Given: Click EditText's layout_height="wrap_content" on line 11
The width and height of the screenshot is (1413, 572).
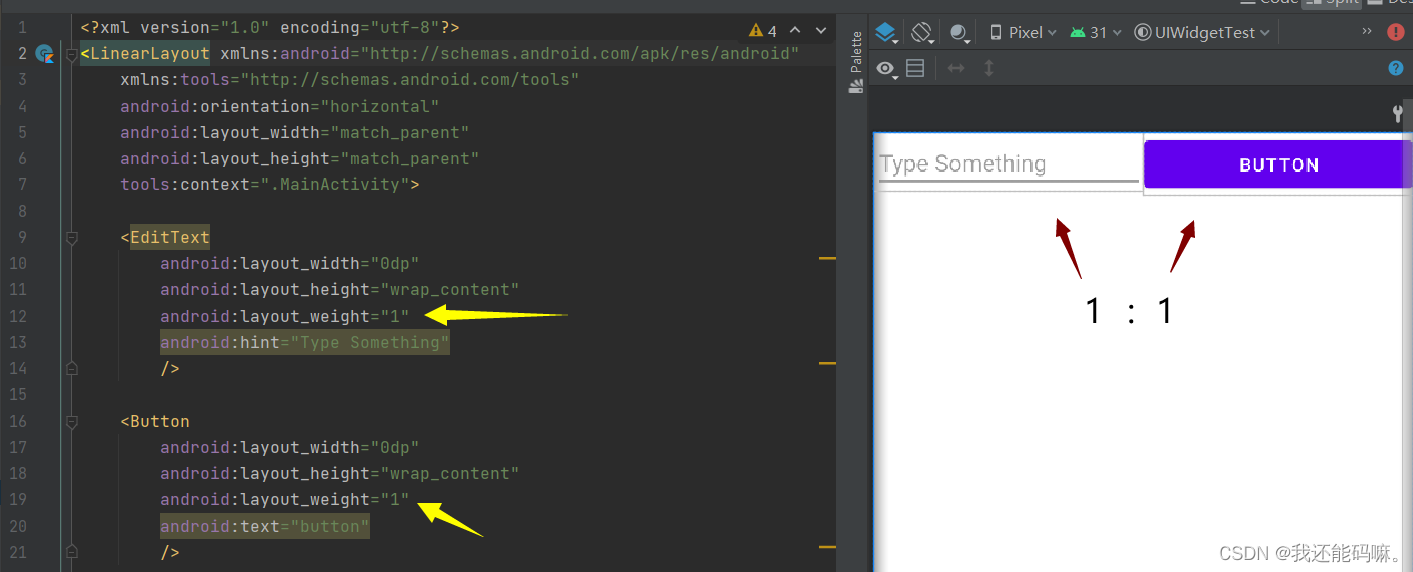Looking at the screenshot, I should (340, 290).
